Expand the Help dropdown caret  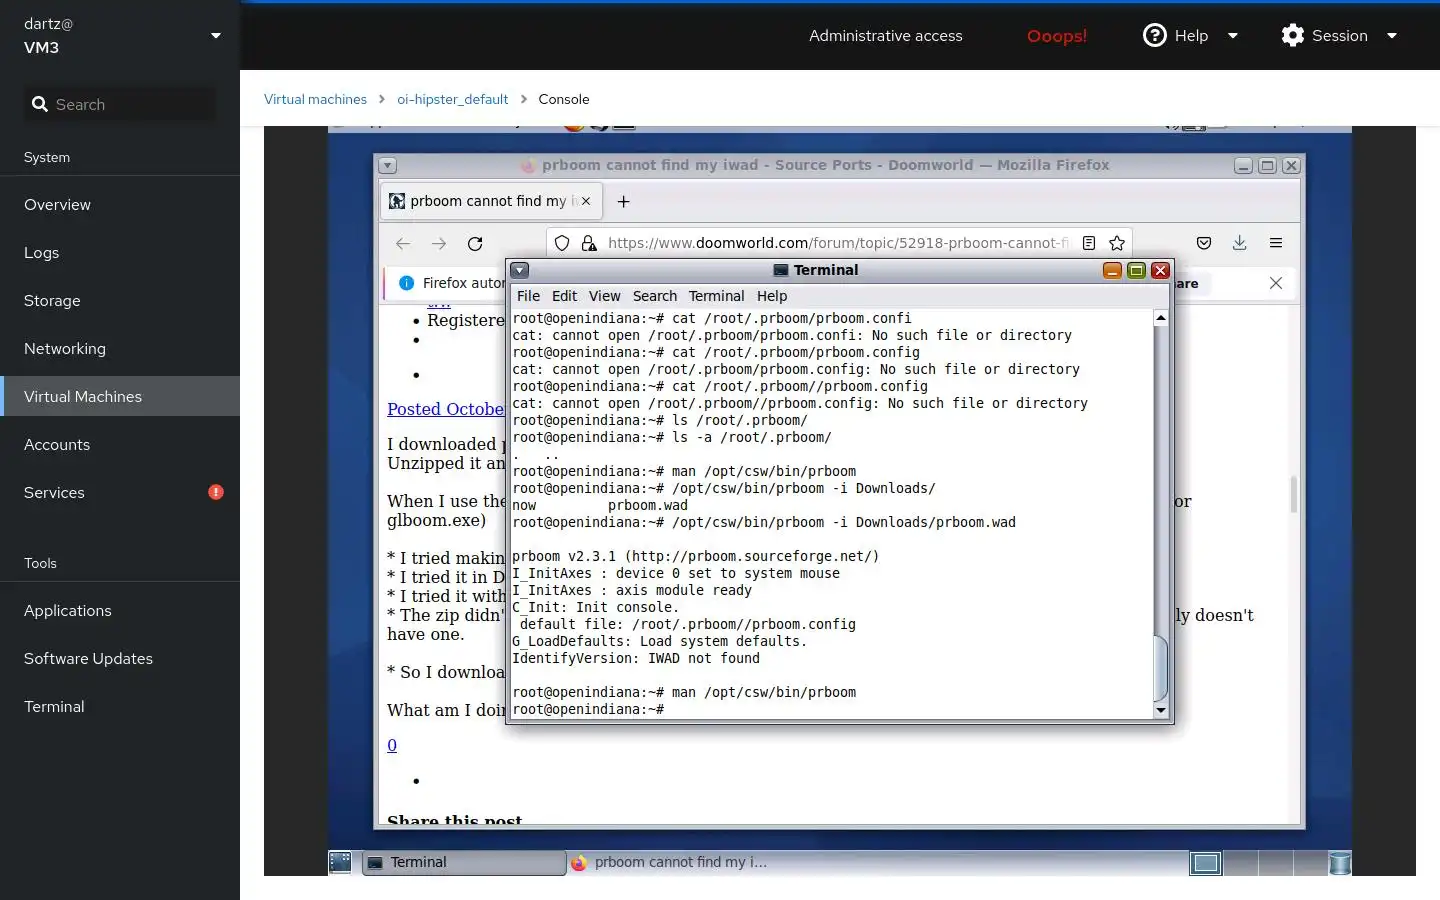click(1233, 35)
